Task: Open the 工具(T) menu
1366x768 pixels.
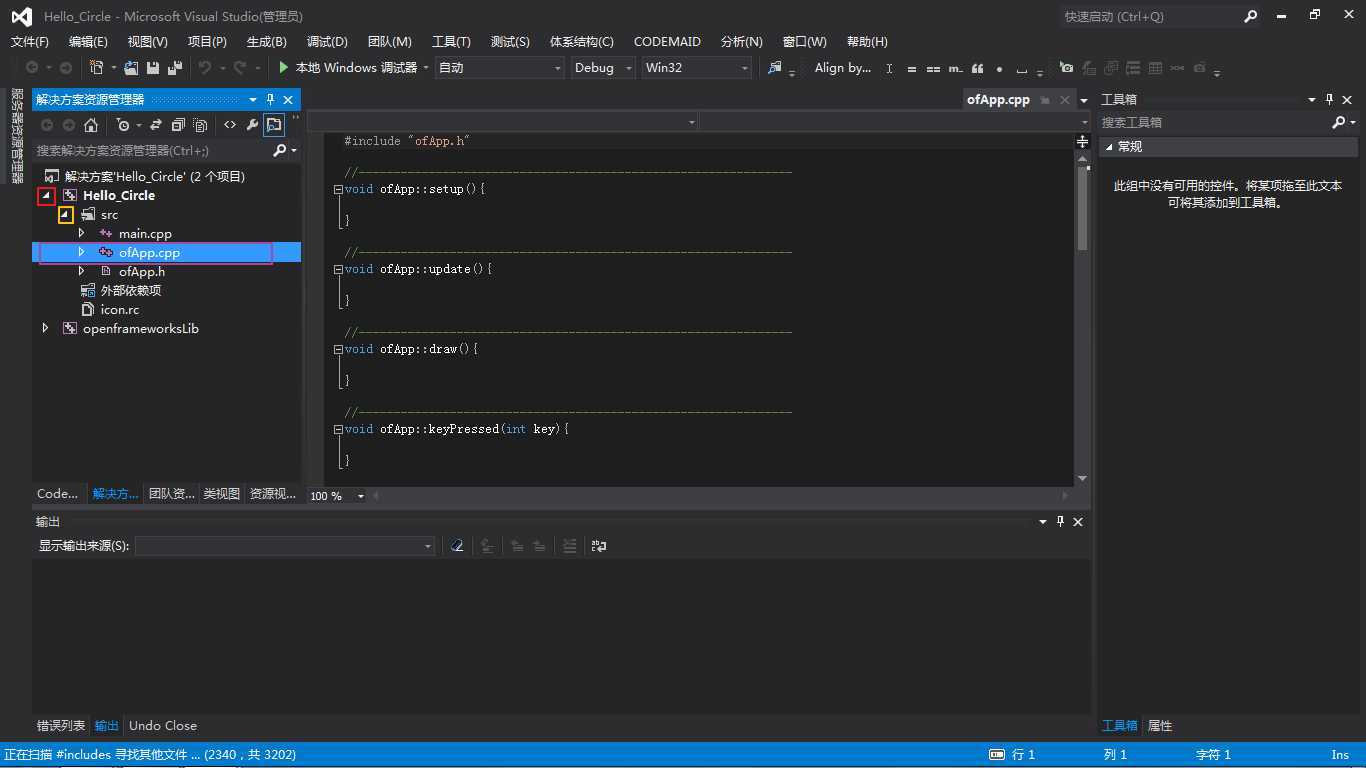Action: [x=451, y=41]
